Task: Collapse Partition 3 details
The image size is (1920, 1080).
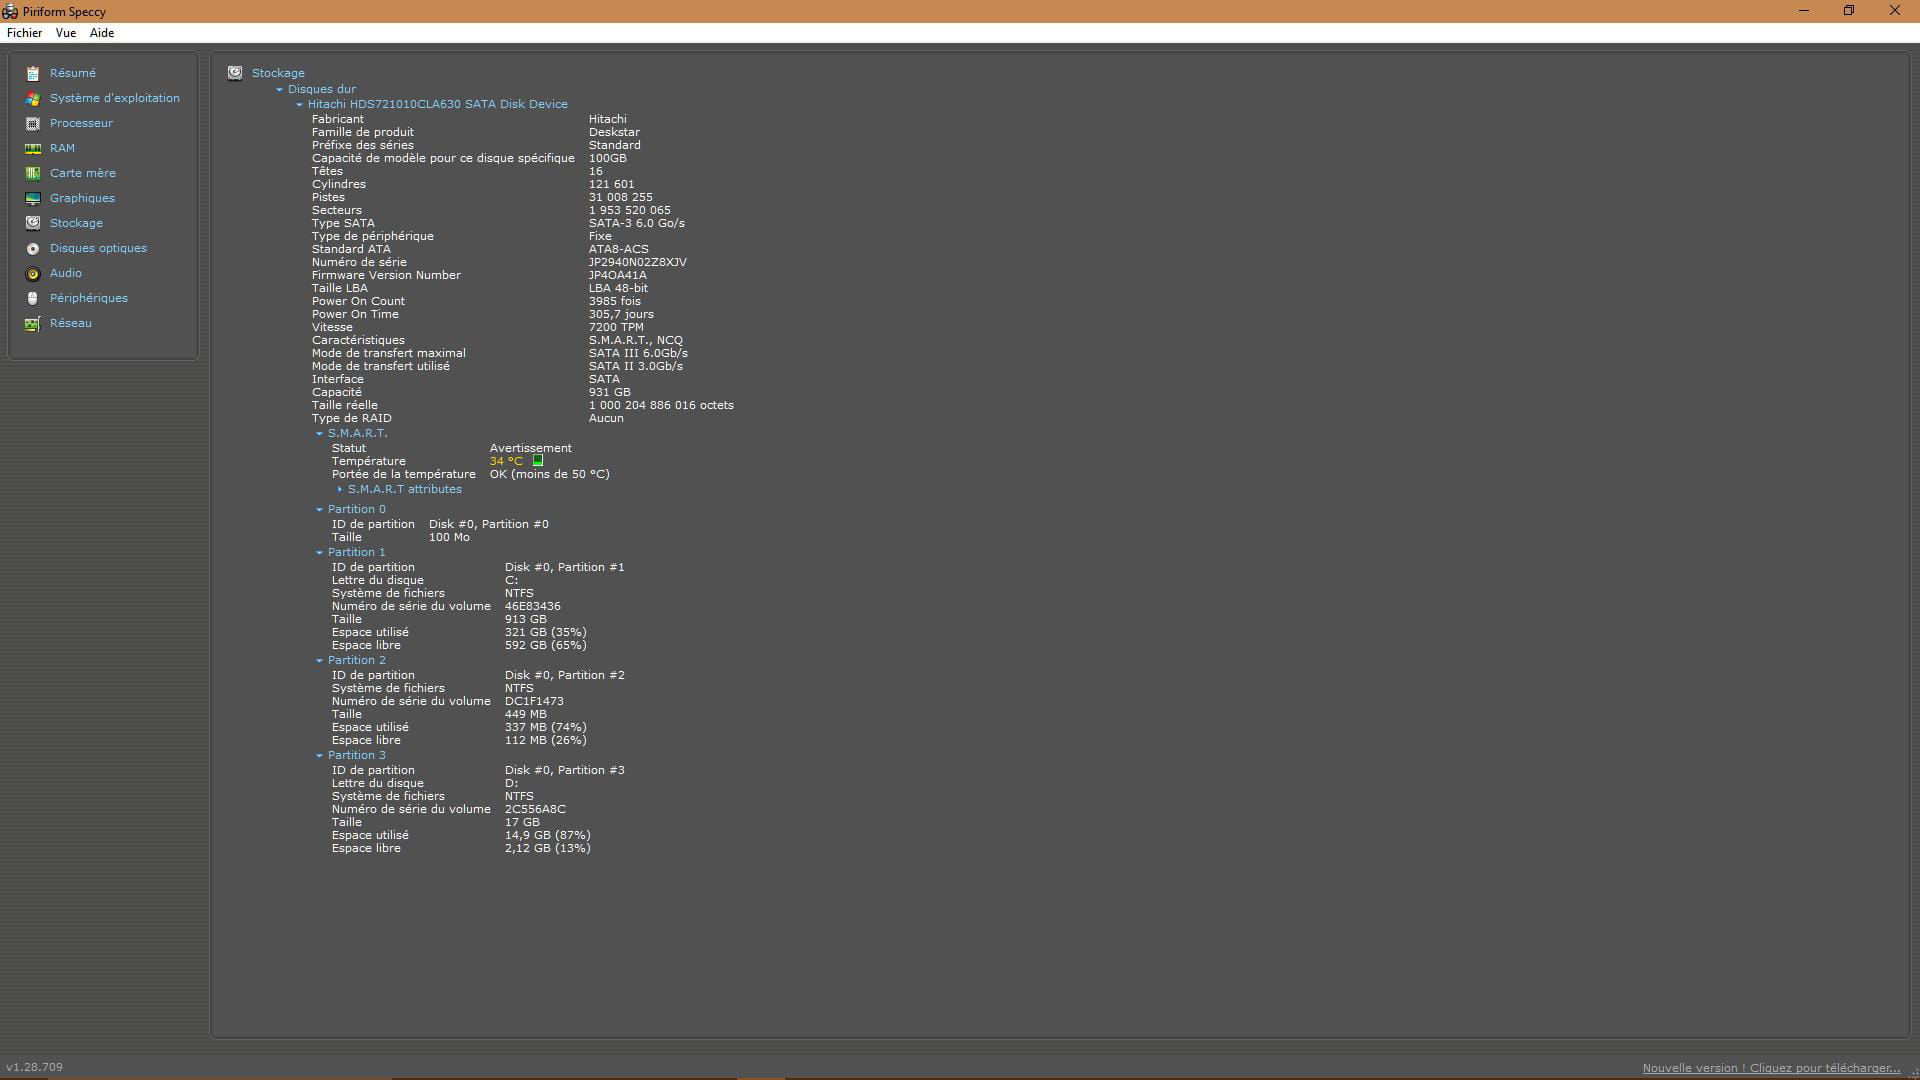Action: pyautogui.click(x=319, y=755)
